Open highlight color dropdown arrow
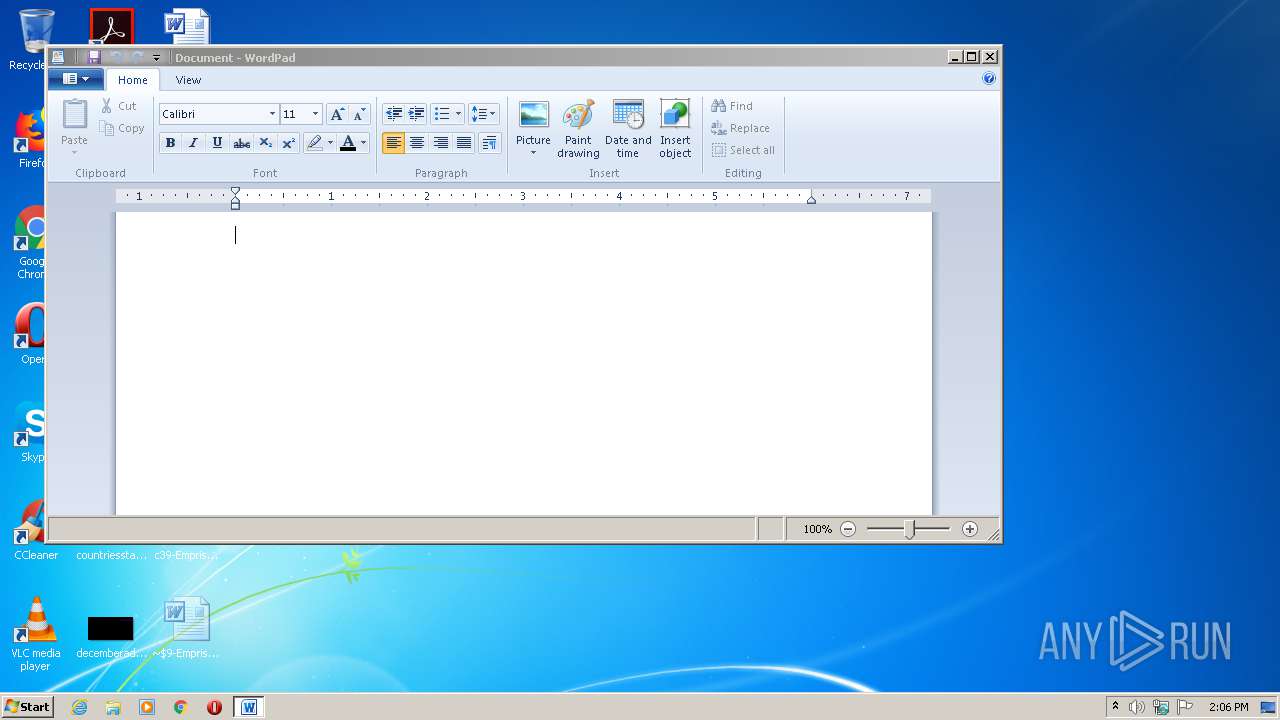 (330, 143)
